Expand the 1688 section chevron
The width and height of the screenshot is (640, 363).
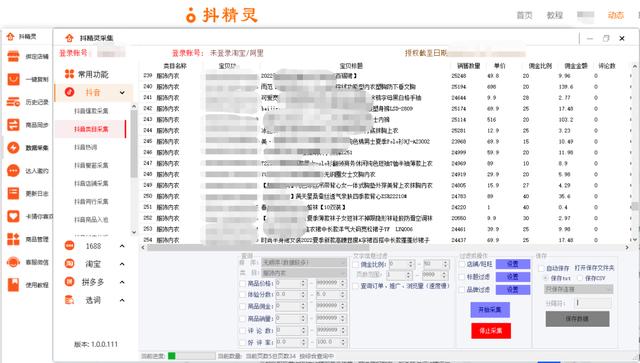122,246
